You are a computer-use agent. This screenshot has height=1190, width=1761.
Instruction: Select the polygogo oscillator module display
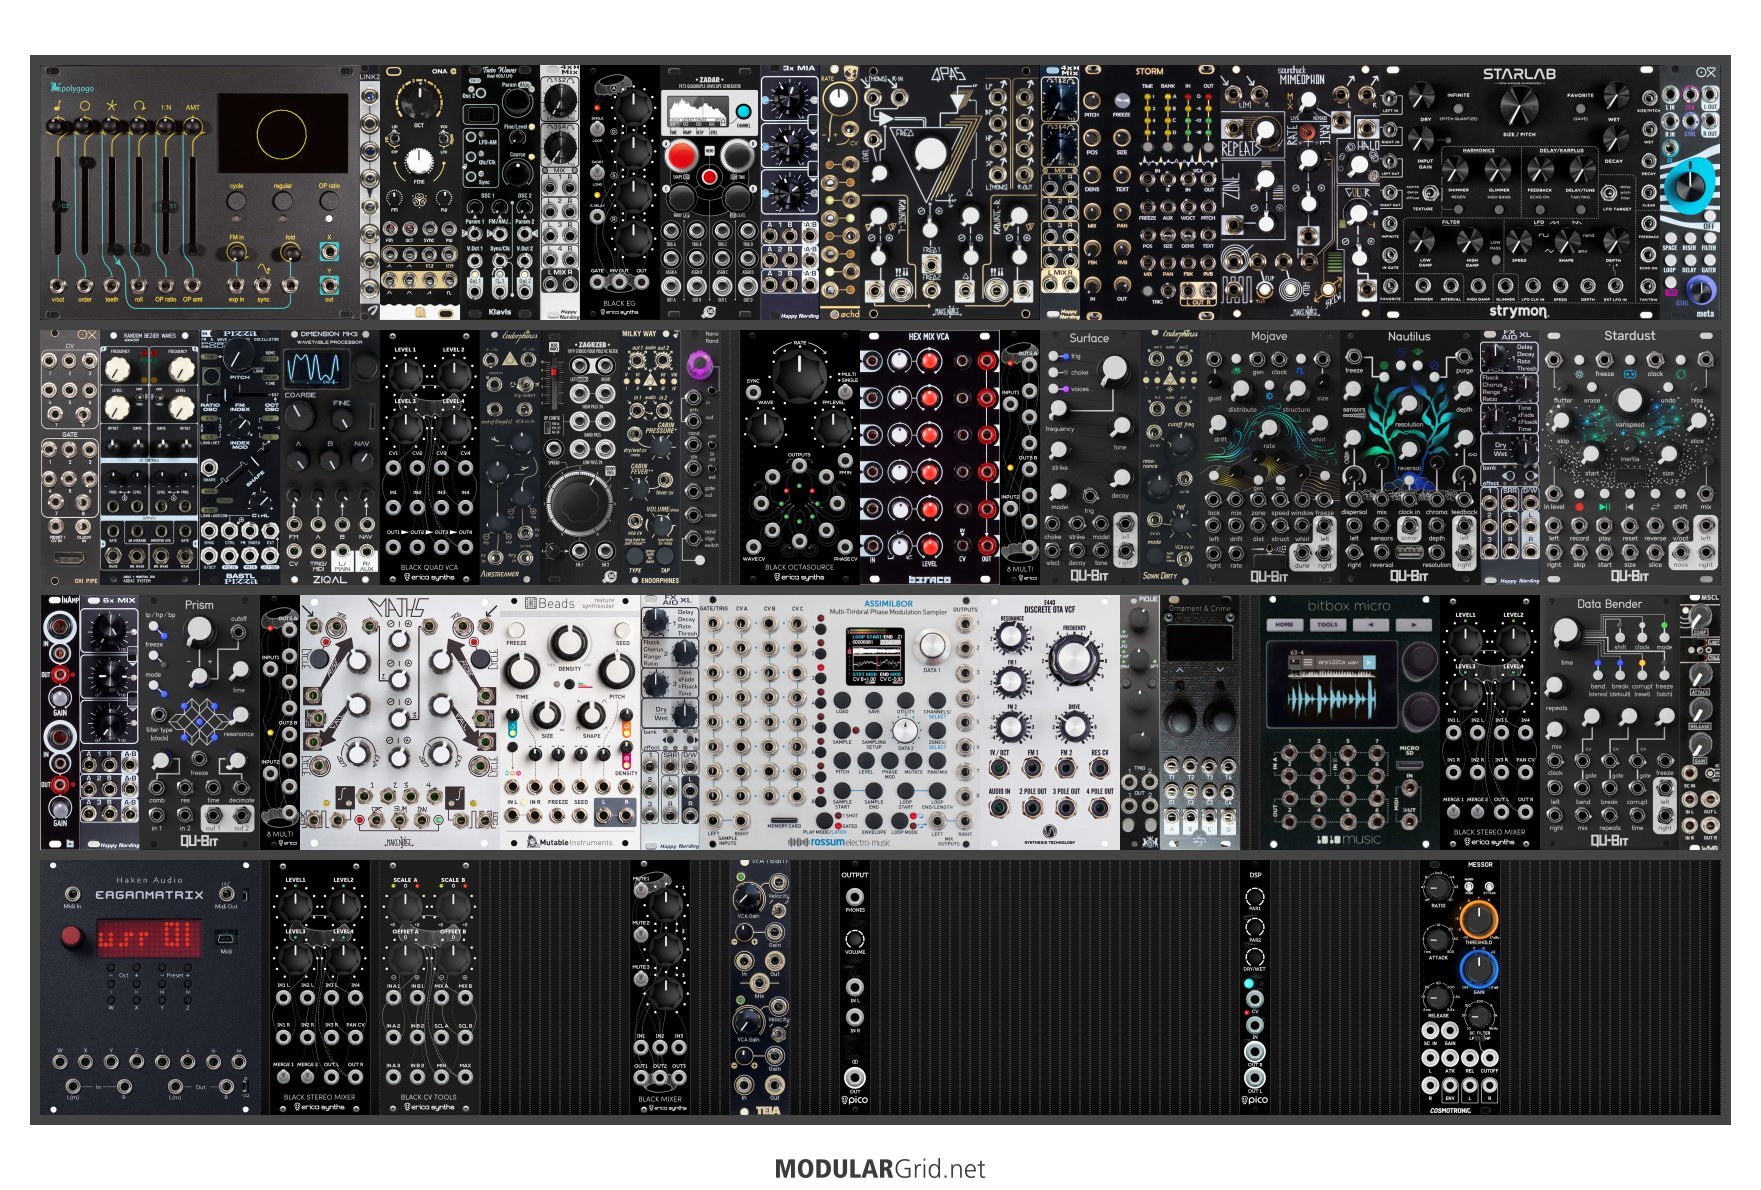click(x=281, y=133)
